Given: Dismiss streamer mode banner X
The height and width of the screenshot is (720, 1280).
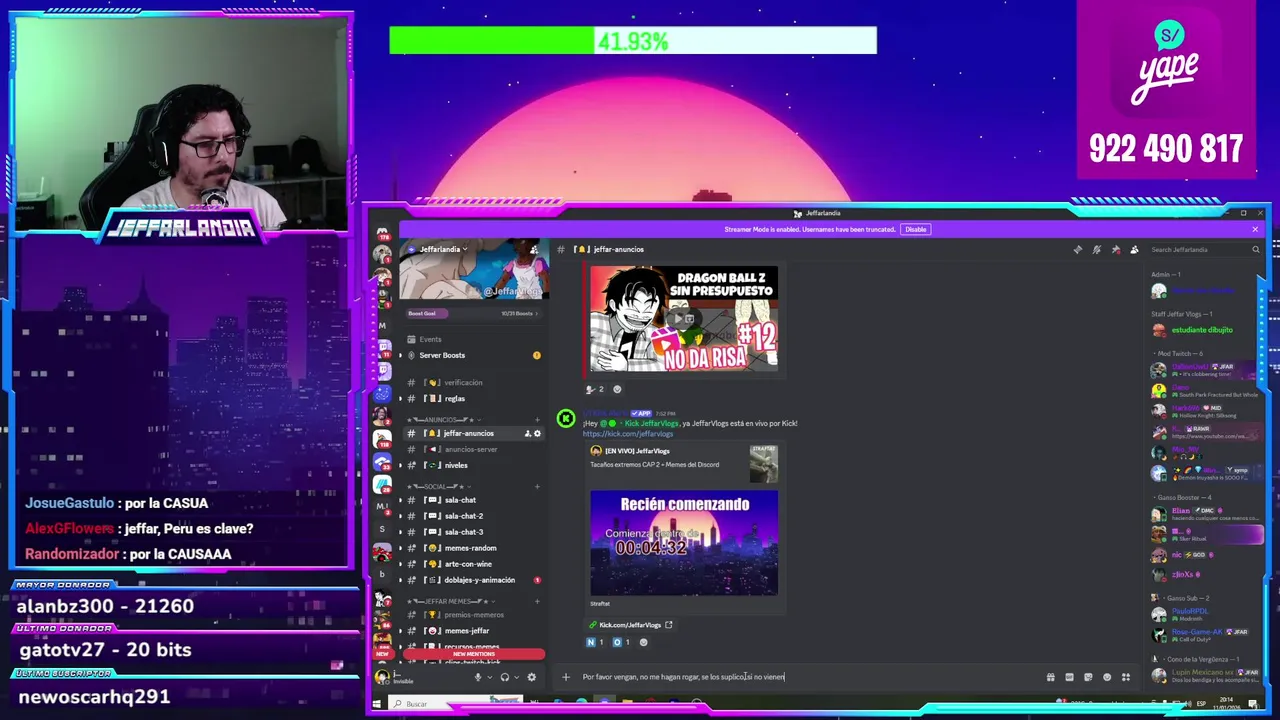Looking at the screenshot, I should [x=1255, y=229].
